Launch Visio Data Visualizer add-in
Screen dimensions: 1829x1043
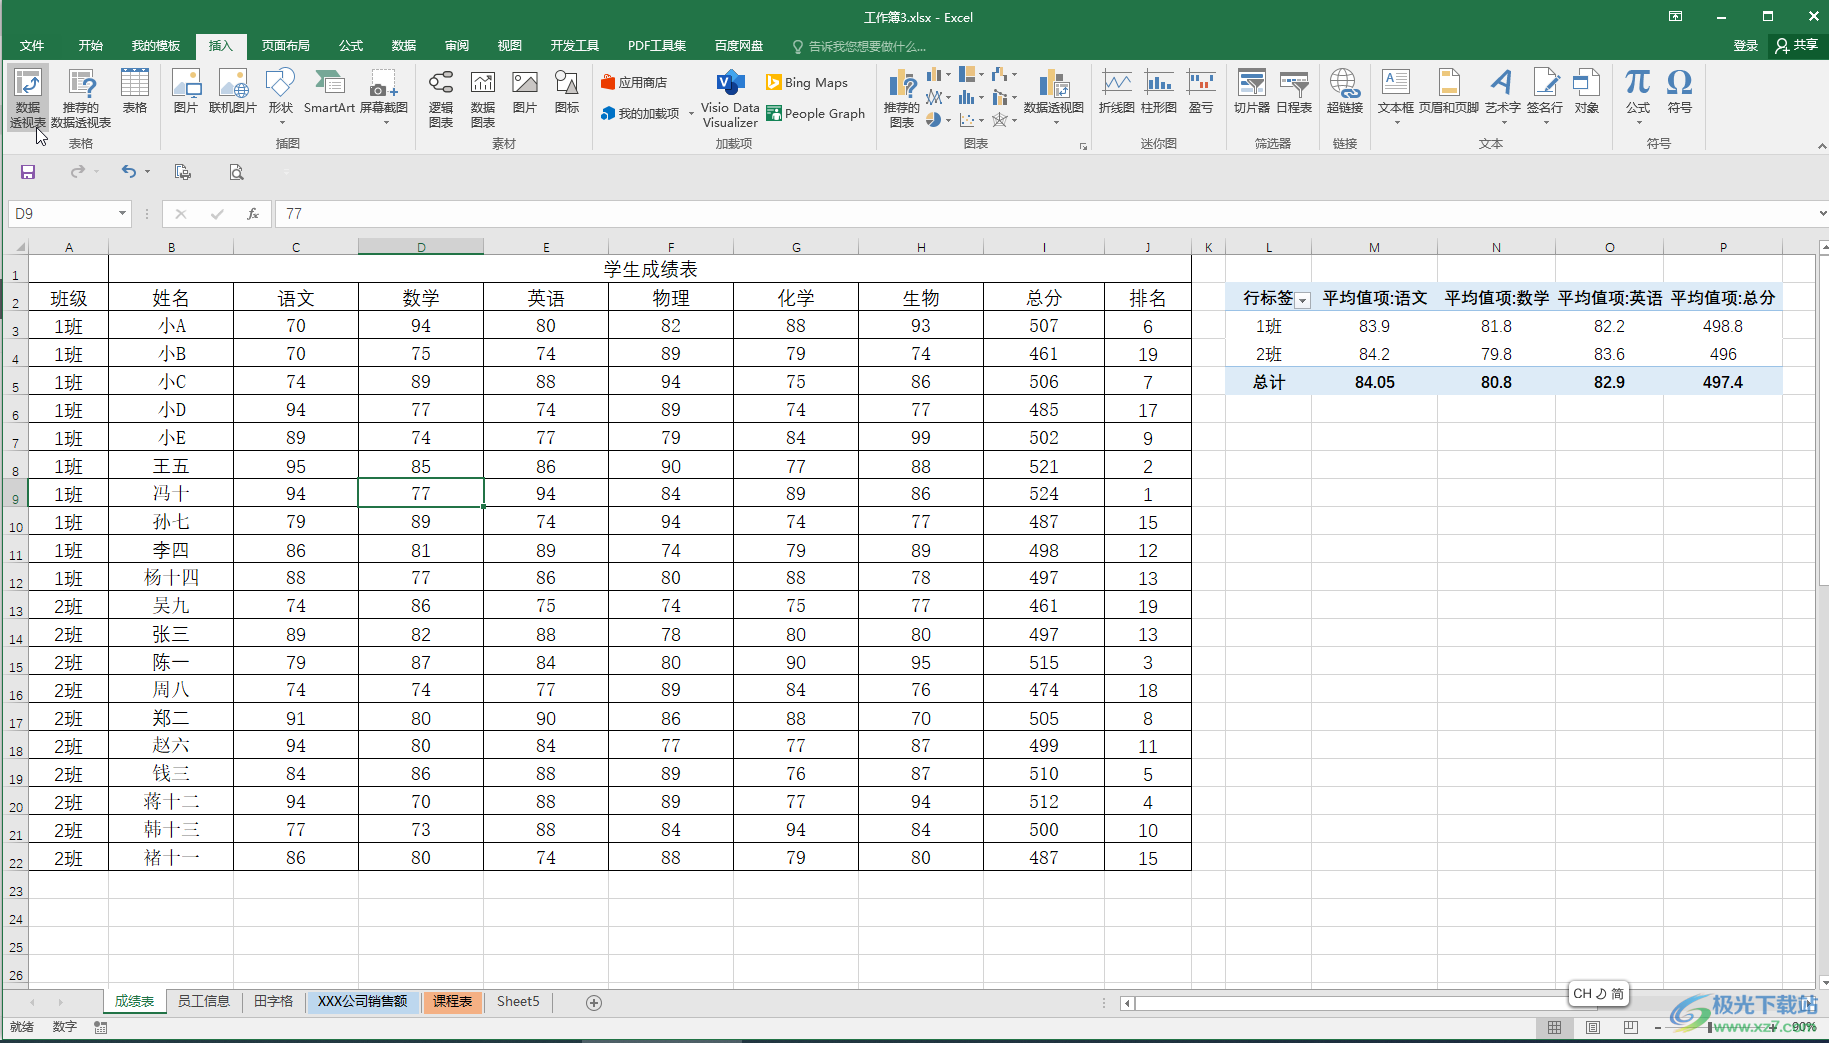(x=730, y=98)
